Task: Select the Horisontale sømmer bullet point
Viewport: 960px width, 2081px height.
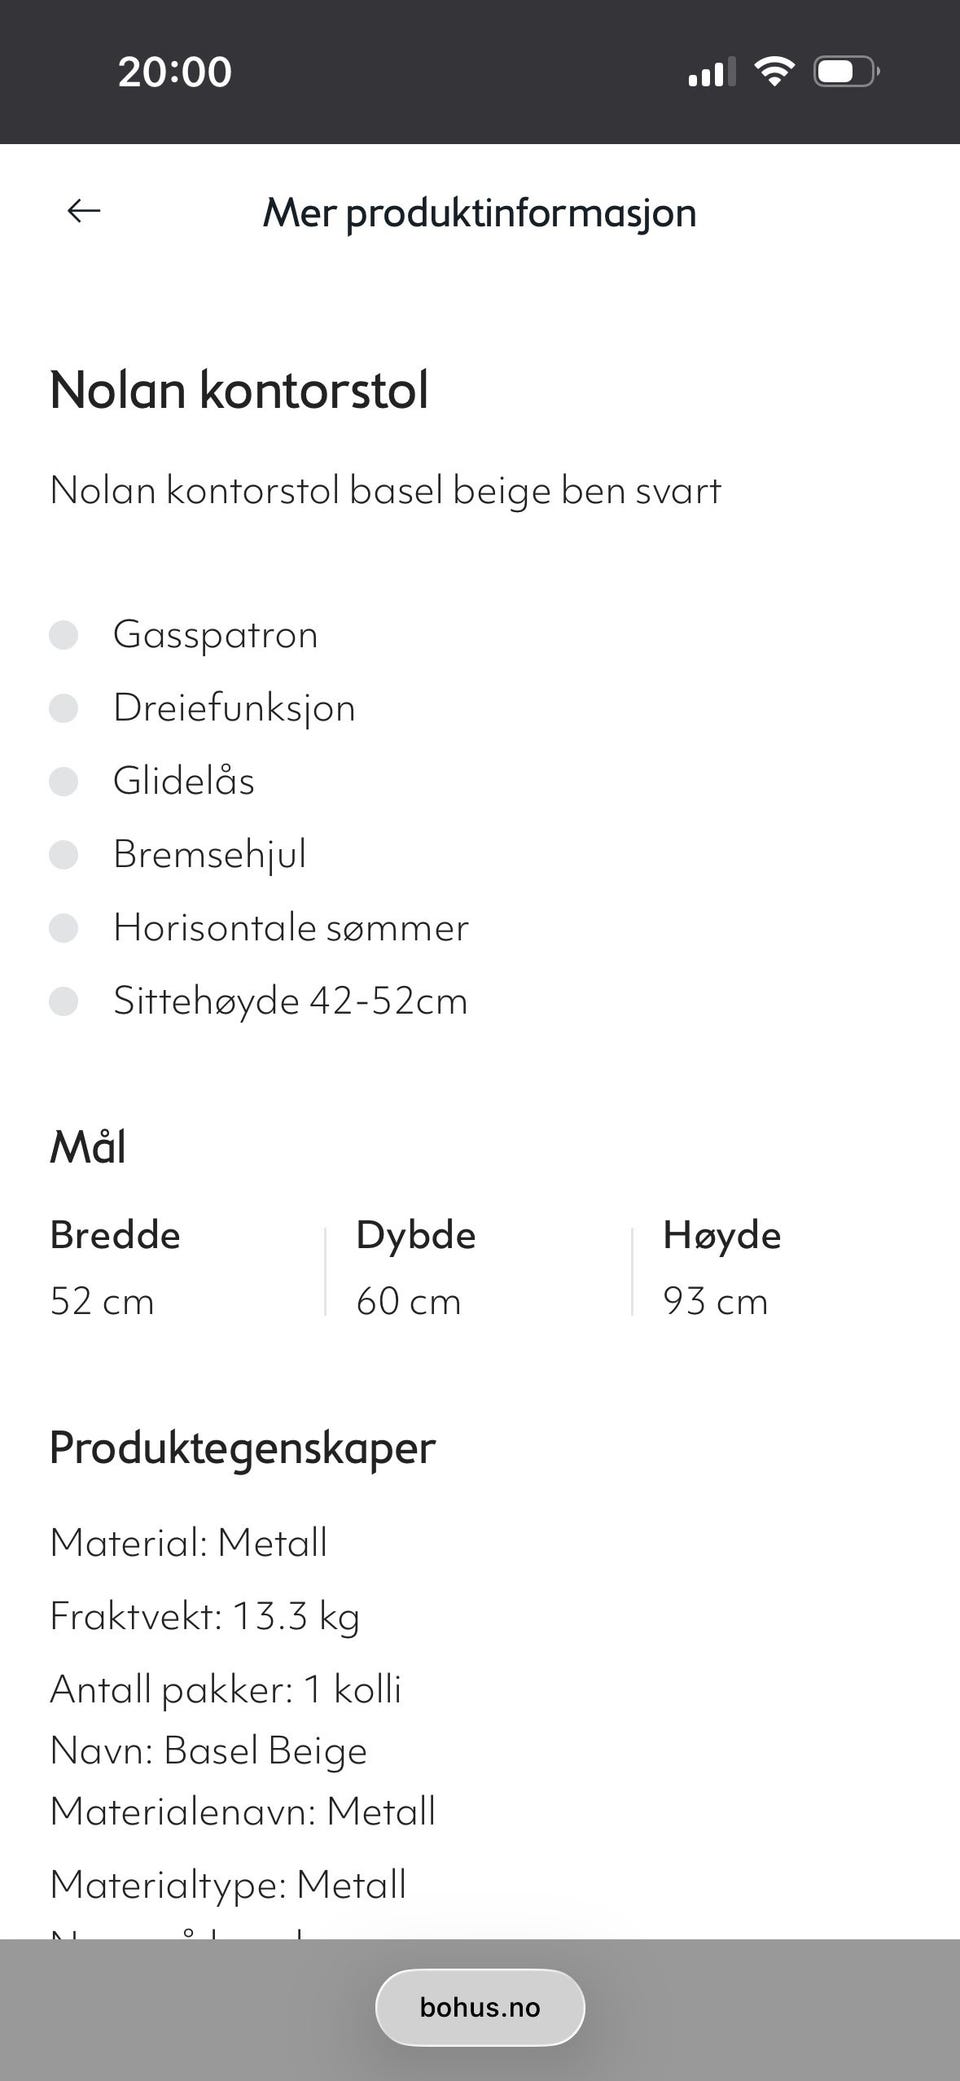Action: coord(64,928)
